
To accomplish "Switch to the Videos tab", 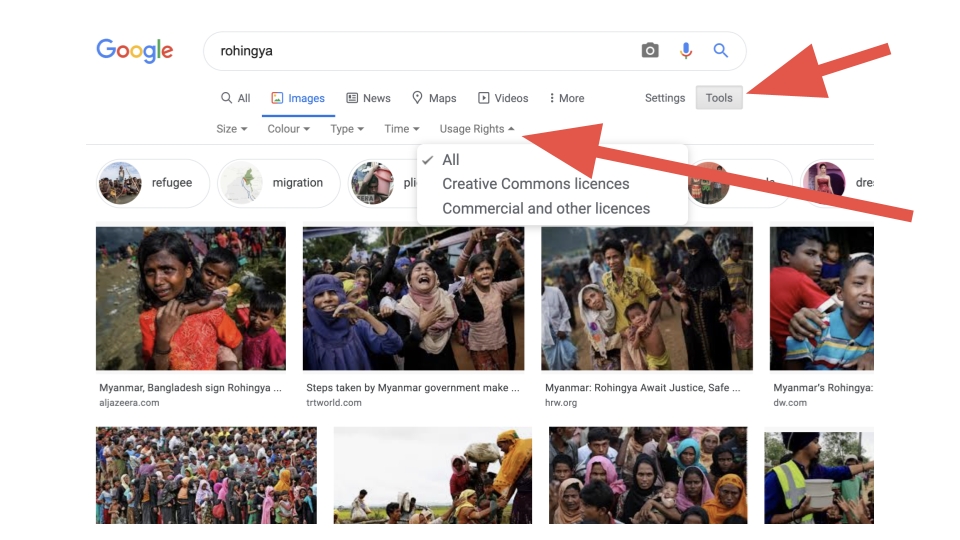I will (502, 98).
